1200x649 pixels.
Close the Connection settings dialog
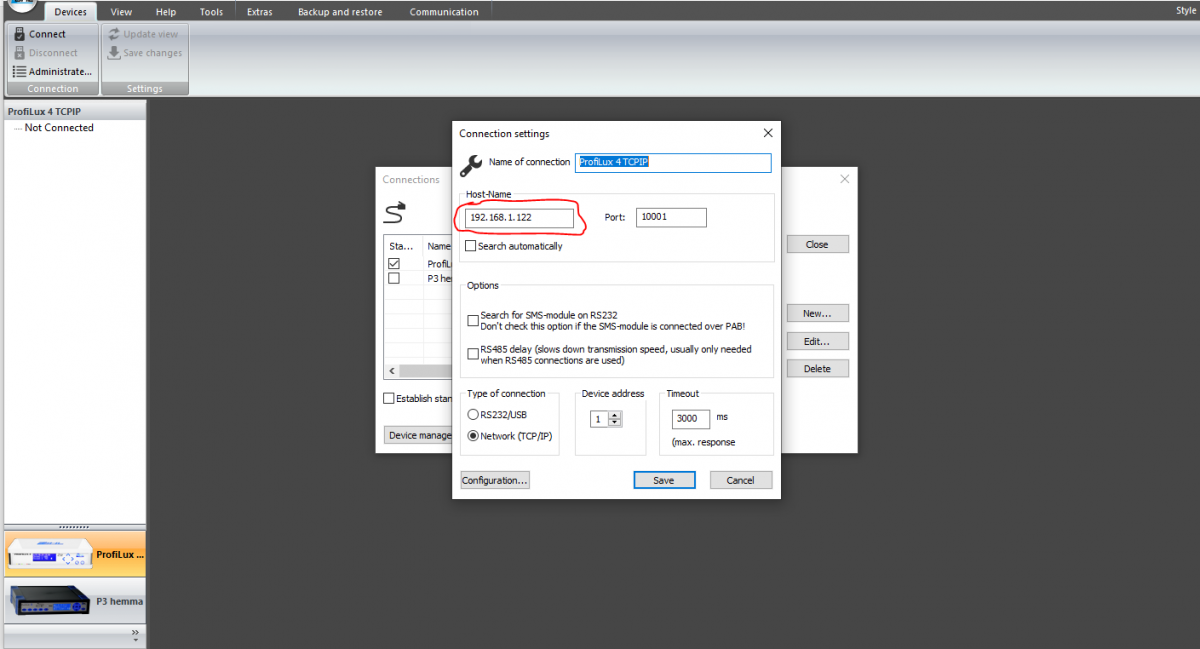(x=768, y=133)
